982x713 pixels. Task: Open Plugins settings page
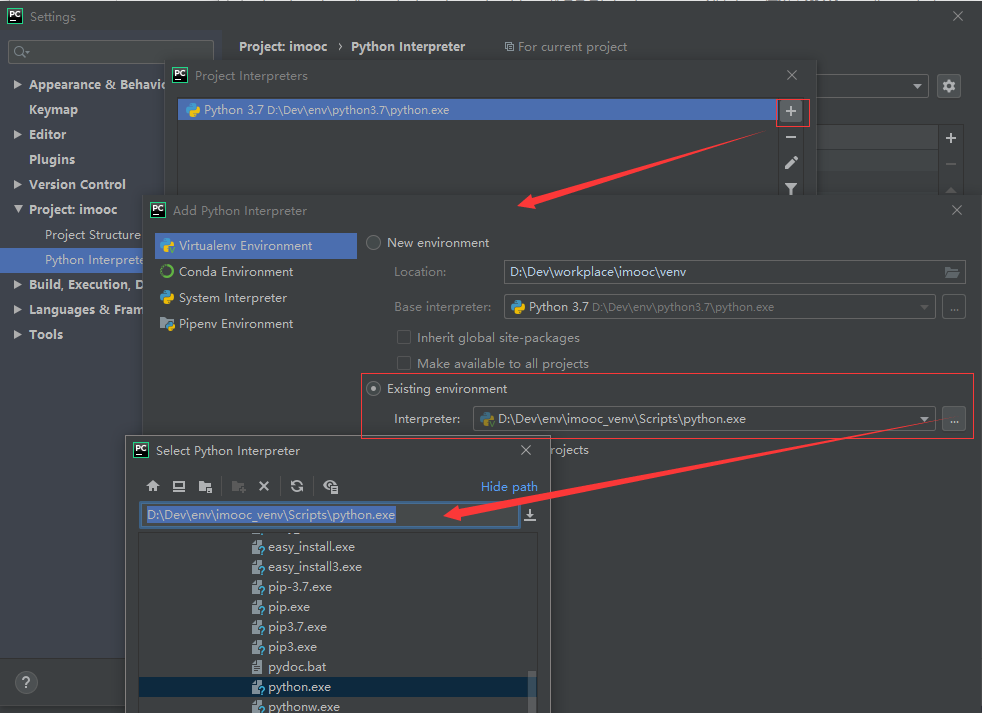pyautogui.click(x=52, y=159)
